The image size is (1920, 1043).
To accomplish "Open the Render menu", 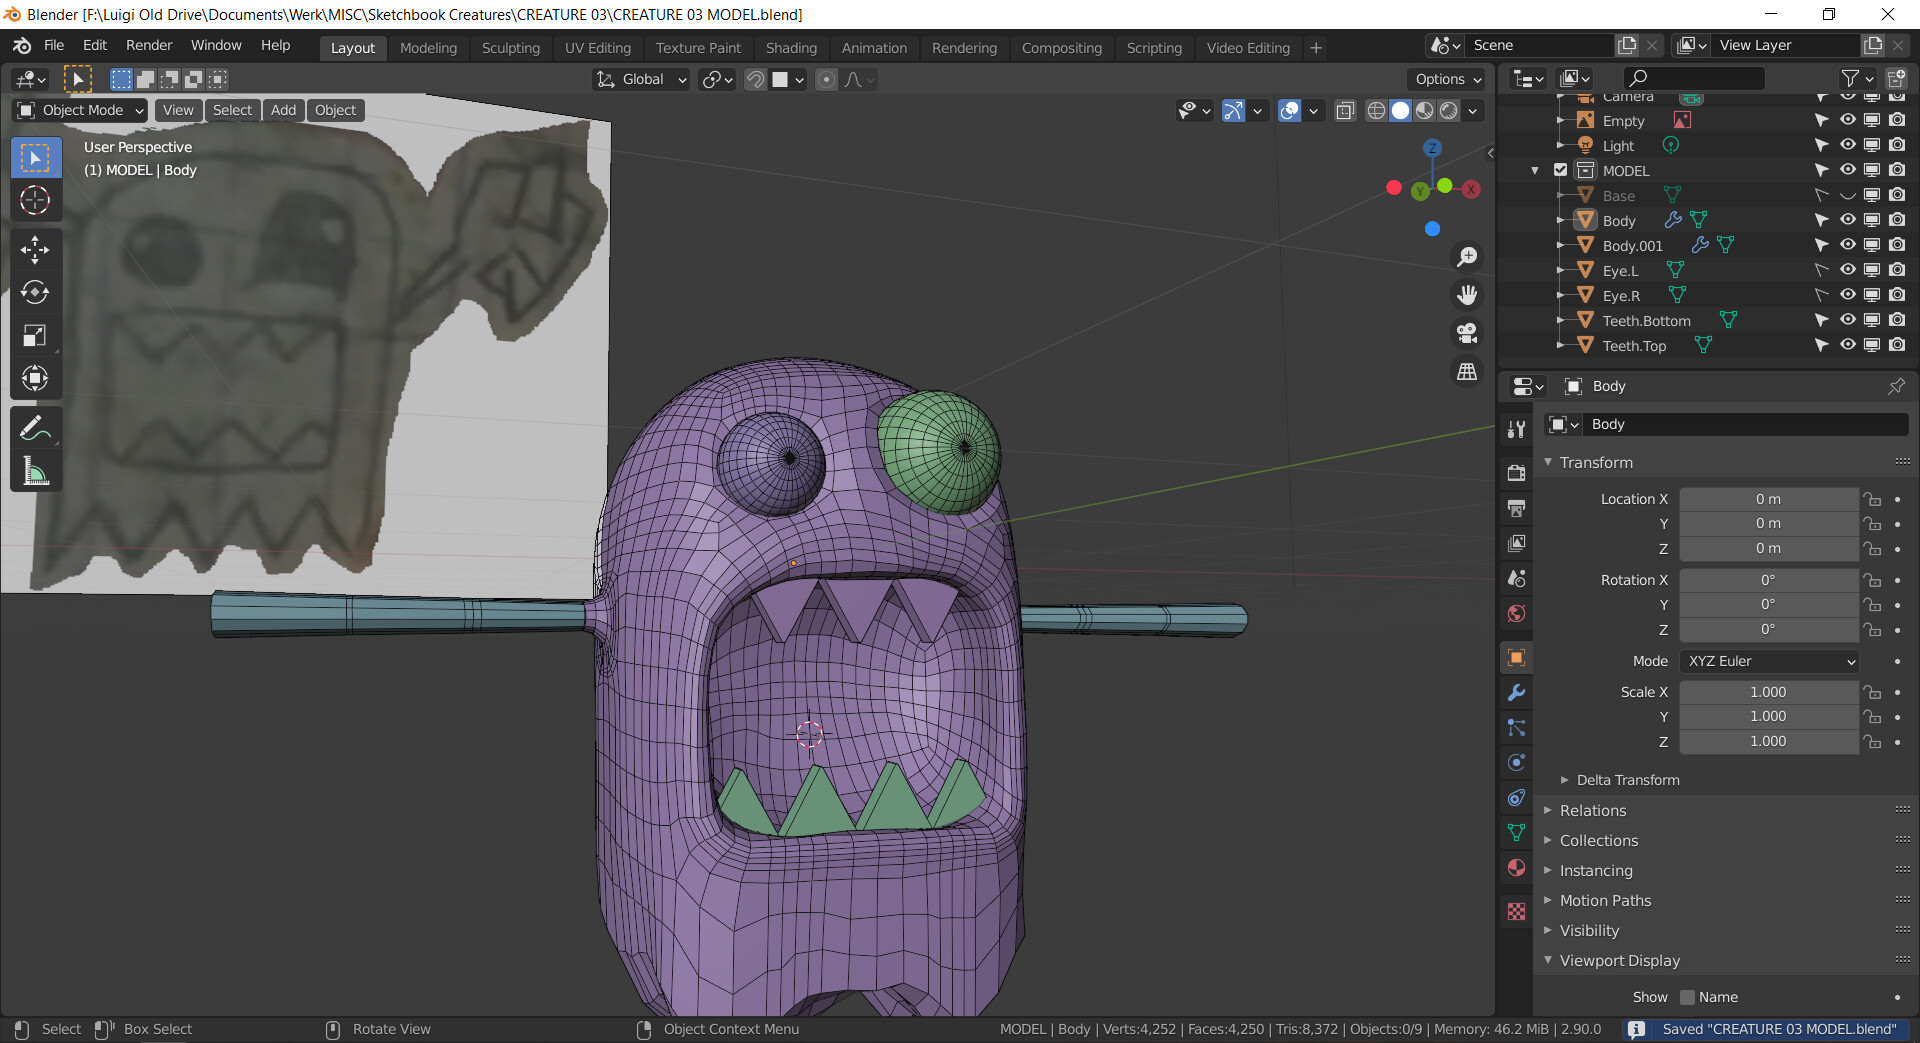I will [x=148, y=45].
